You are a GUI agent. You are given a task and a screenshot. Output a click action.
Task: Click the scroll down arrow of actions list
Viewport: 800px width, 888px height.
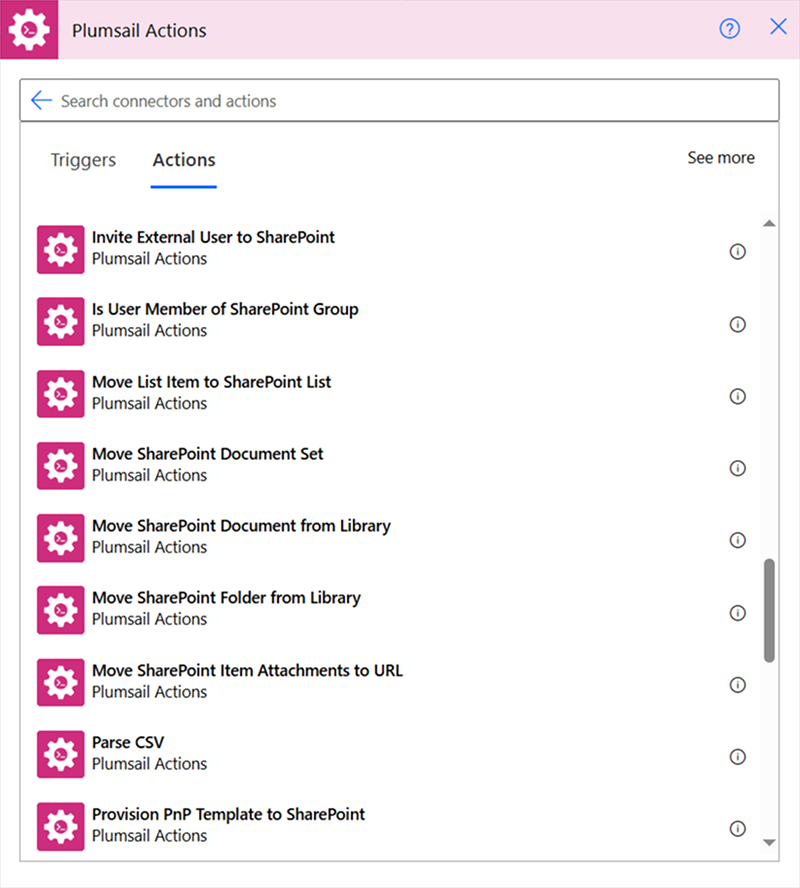click(769, 843)
